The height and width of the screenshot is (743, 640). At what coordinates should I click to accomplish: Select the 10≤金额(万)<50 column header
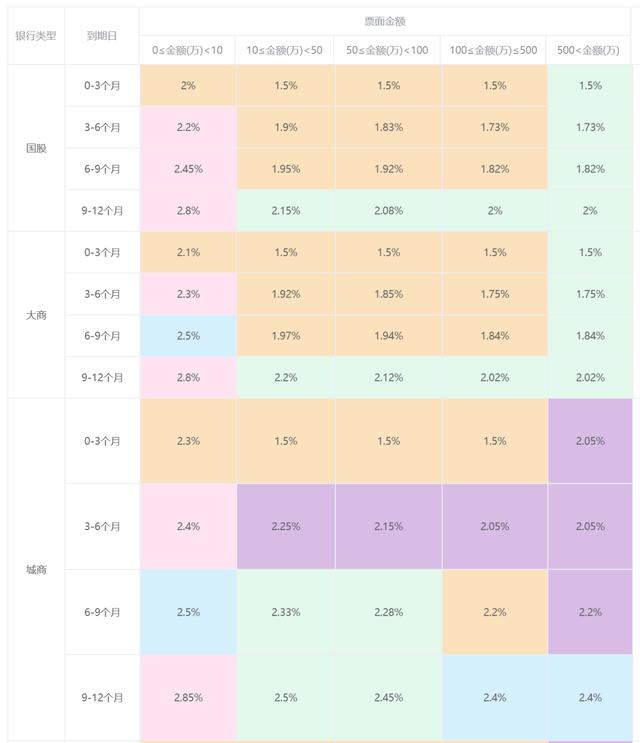pyautogui.click(x=285, y=50)
